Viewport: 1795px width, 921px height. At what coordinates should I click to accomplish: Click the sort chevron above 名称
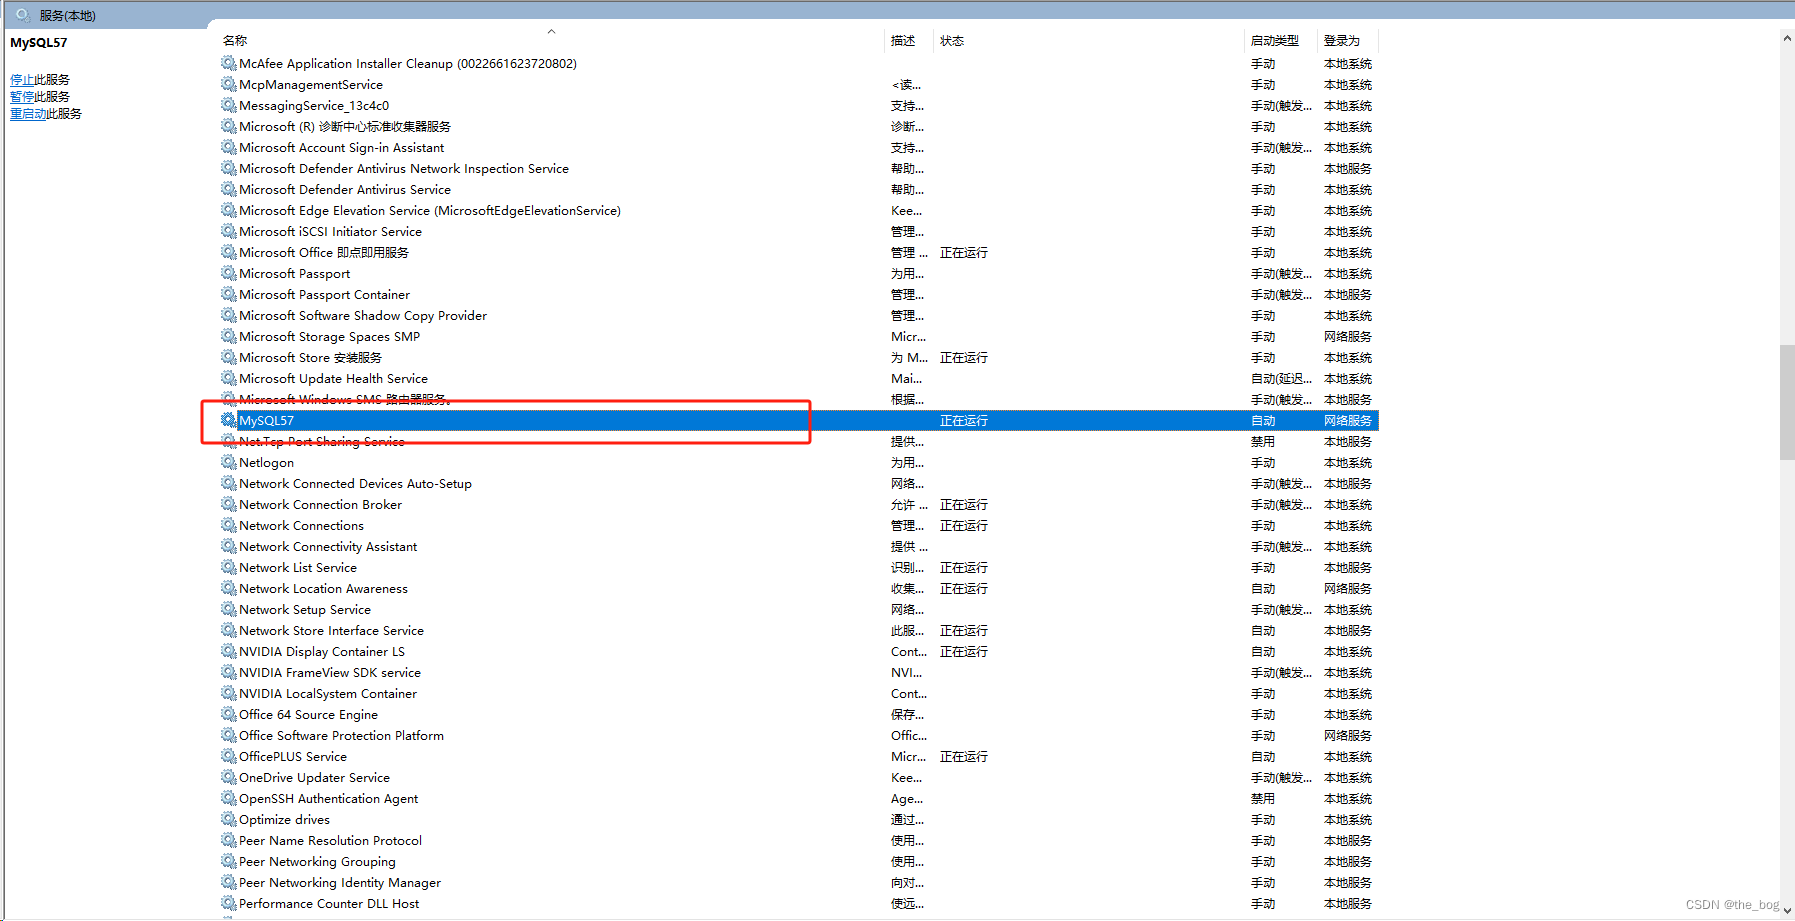(x=551, y=31)
